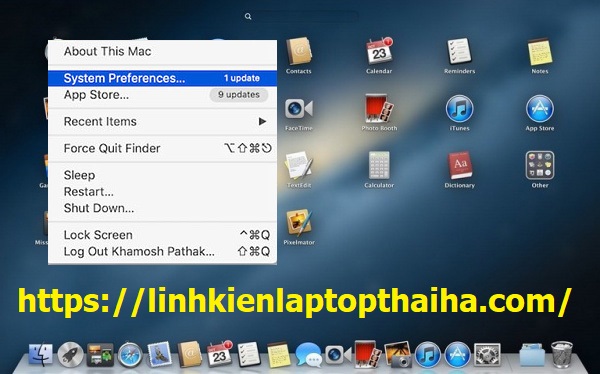
Task: Select Lock Screen menu item
Action: (162, 235)
